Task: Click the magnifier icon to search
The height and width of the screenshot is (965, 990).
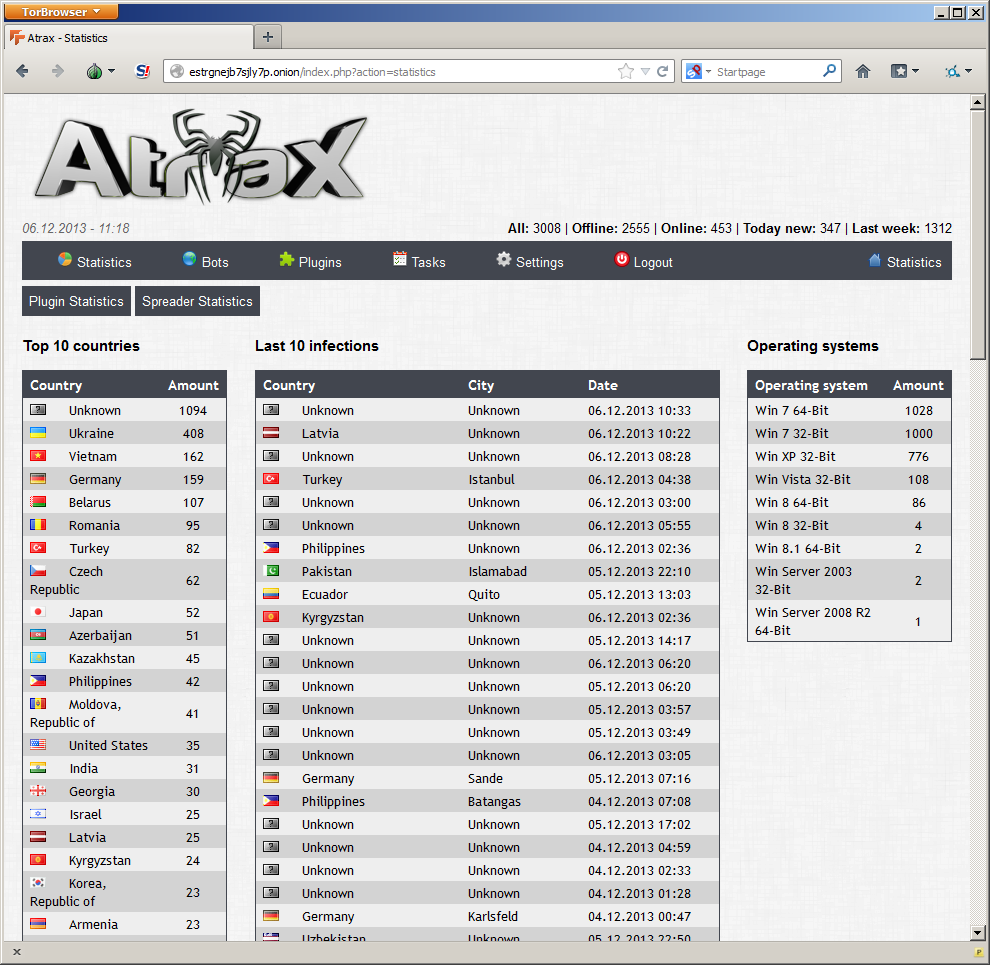Action: click(x=829, y=71)
